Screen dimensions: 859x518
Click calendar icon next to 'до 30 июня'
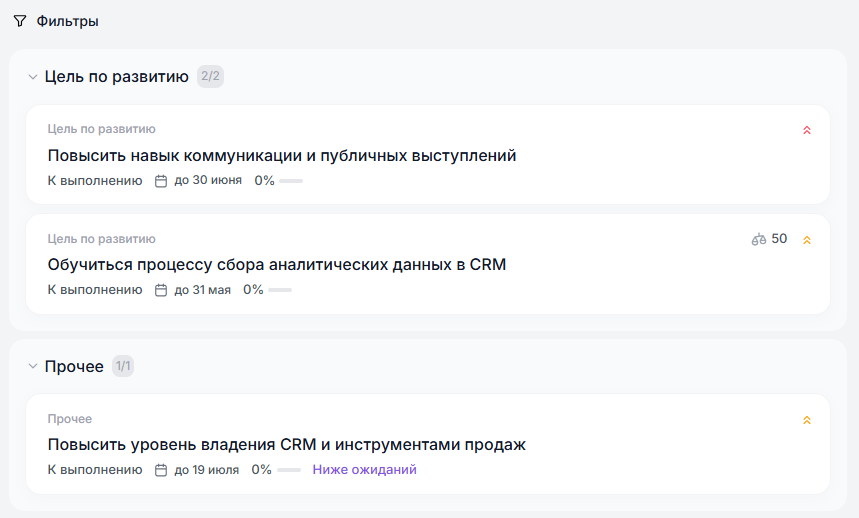click(x=161, y=181)
